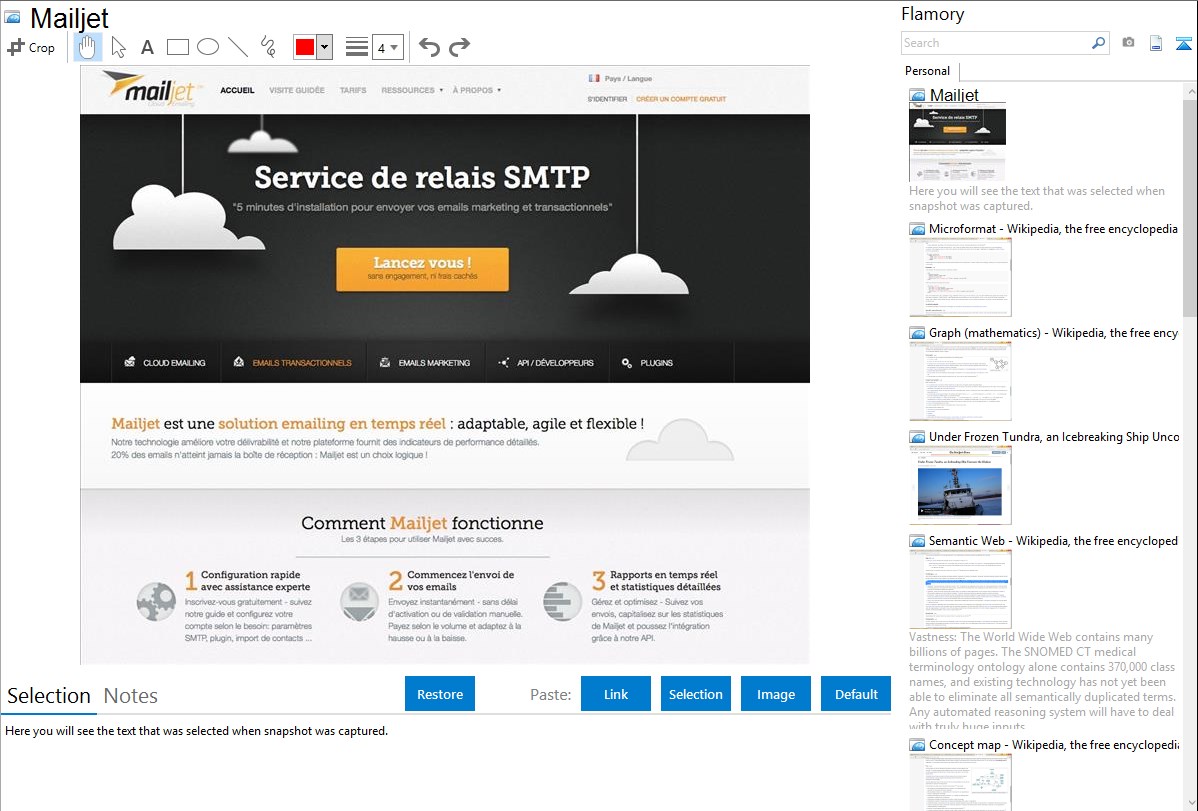Activate the hand pan tool
This screenshot has width=1198, height=811.
[87, 47]
